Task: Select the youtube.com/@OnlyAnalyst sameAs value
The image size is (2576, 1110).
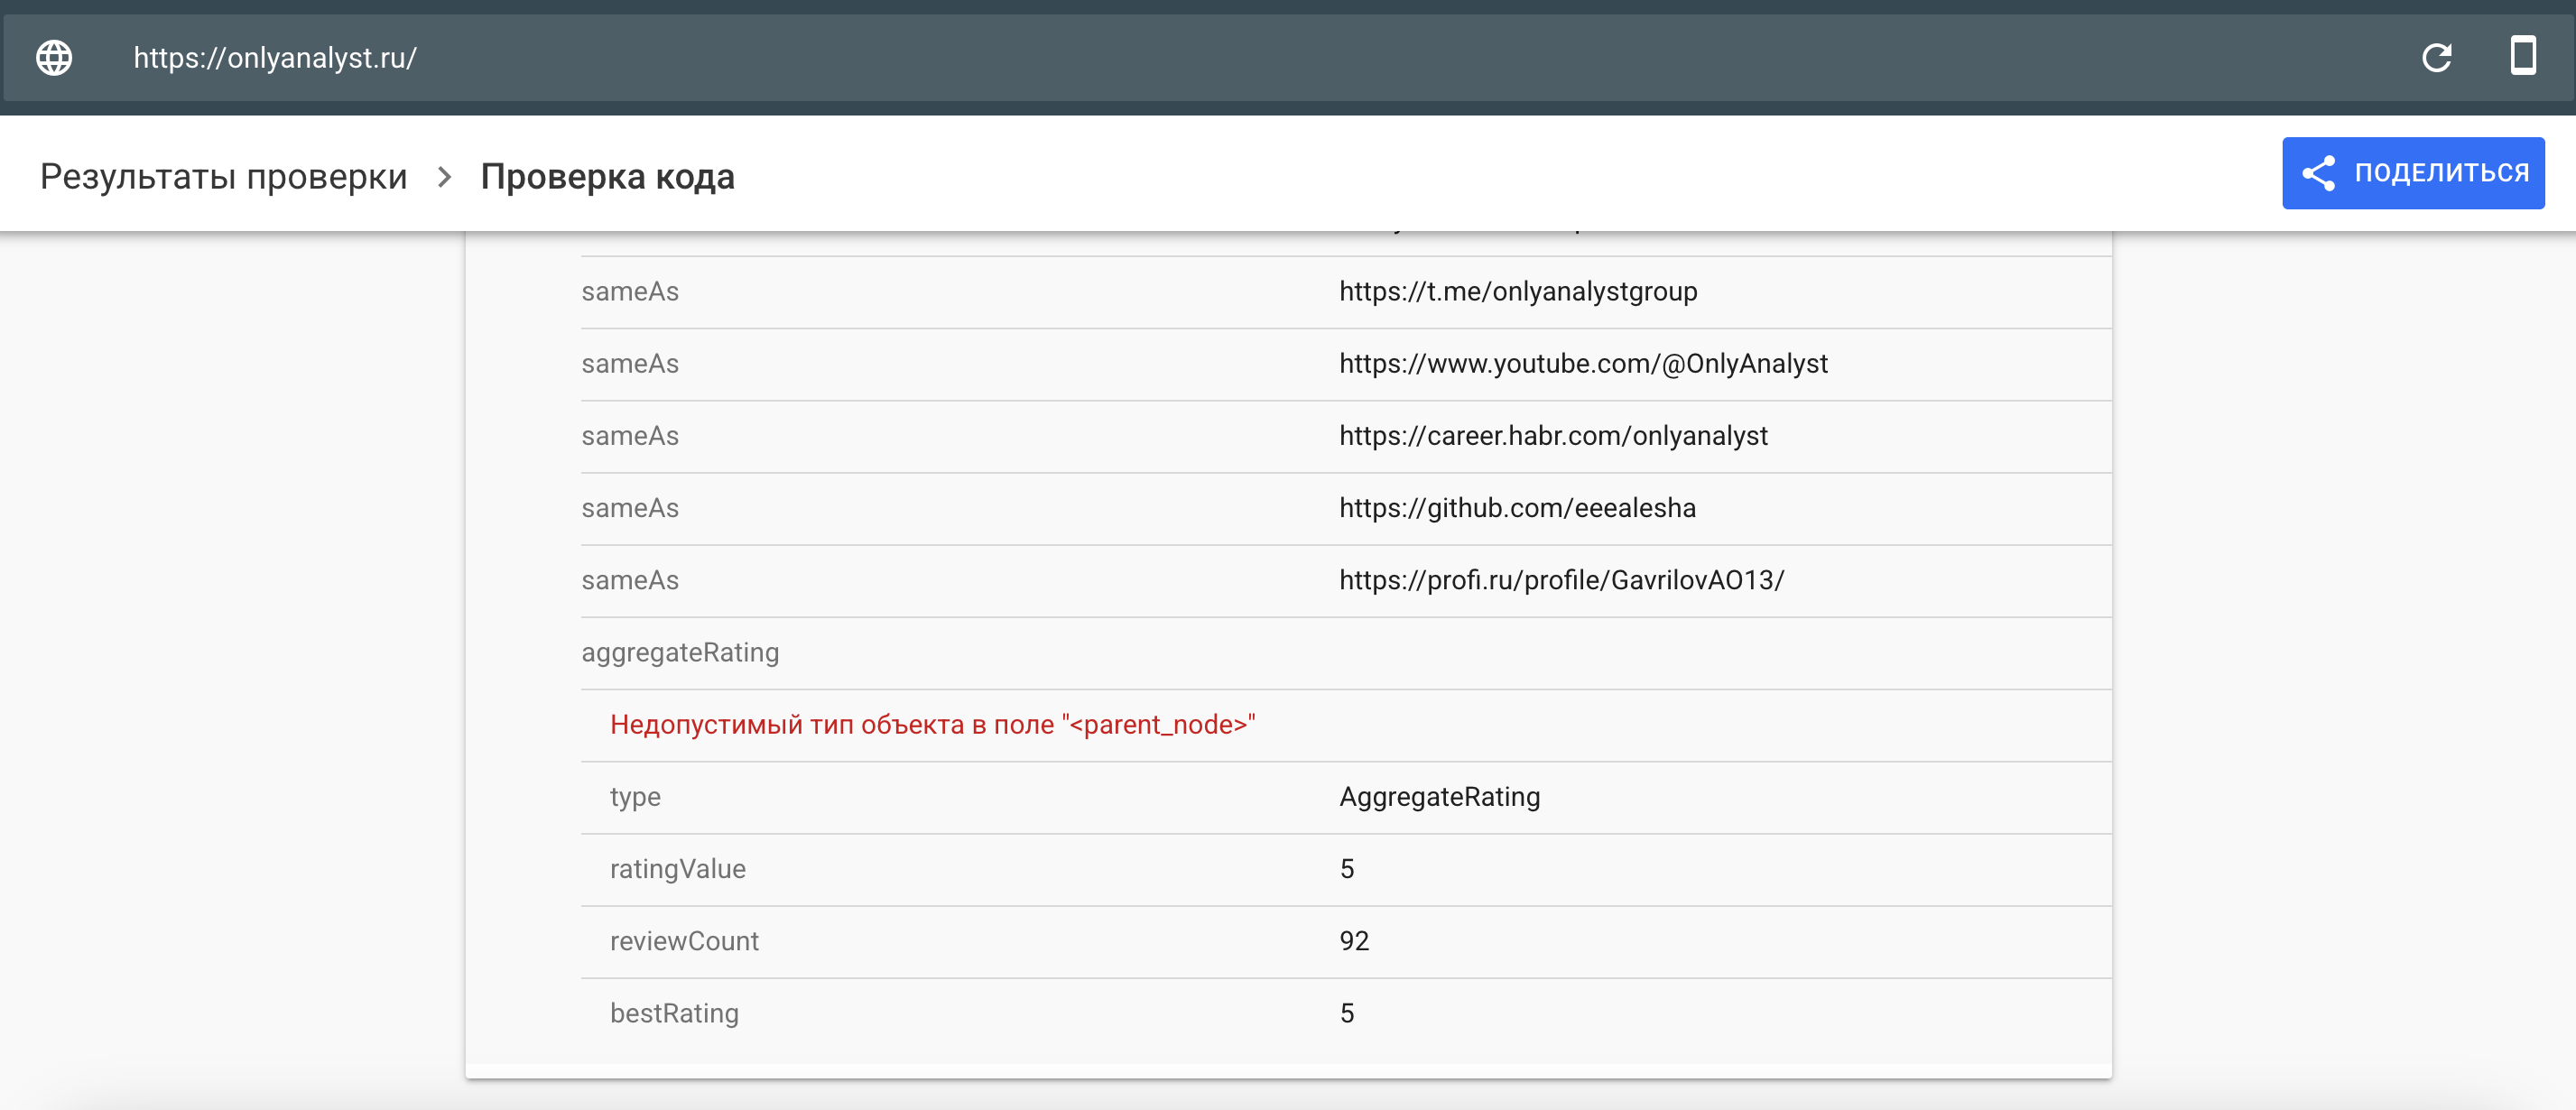Action: [x=1583, y=363]
